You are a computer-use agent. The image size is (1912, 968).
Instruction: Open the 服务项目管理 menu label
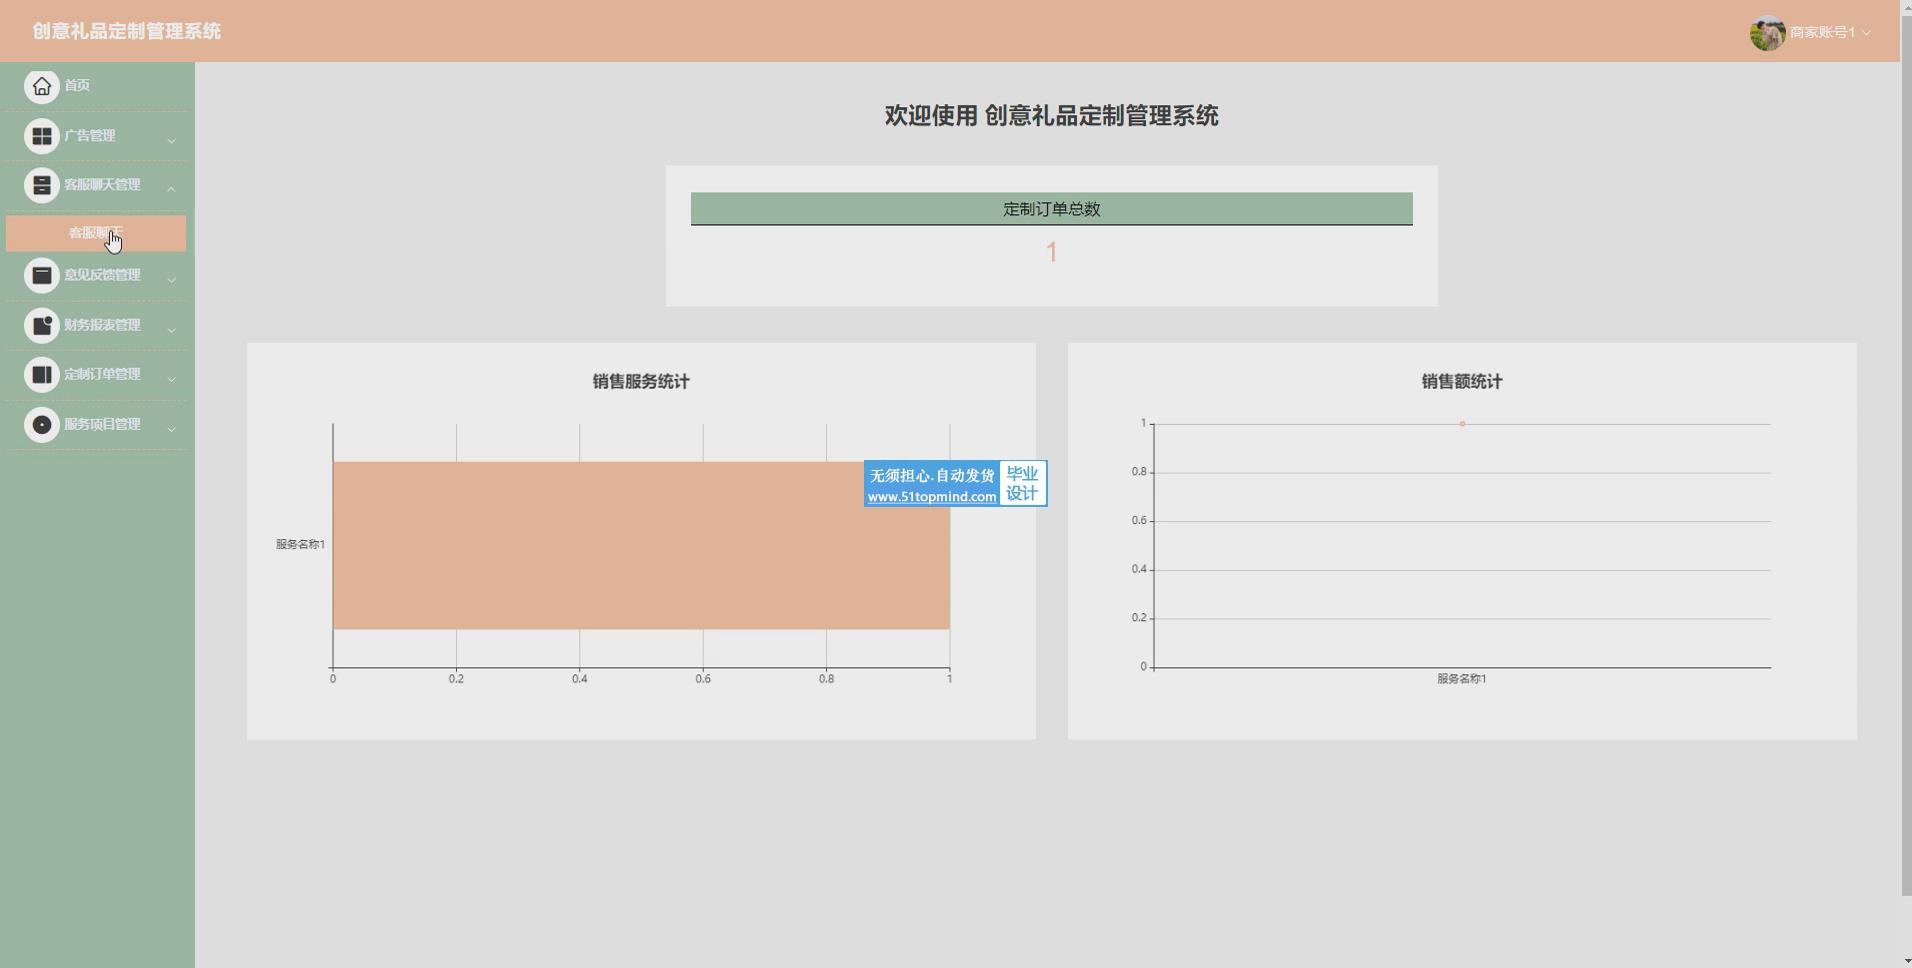pos(102,424)
